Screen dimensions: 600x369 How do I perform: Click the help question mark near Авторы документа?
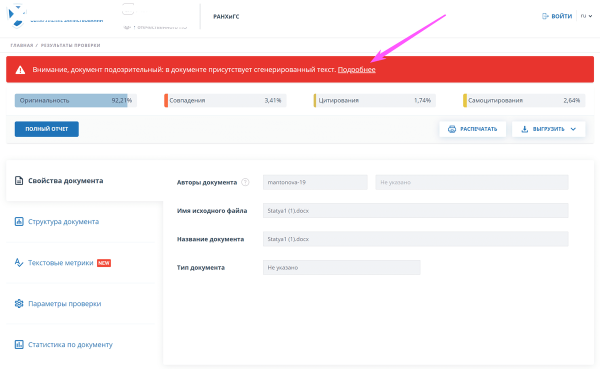[x=245, y=182]
